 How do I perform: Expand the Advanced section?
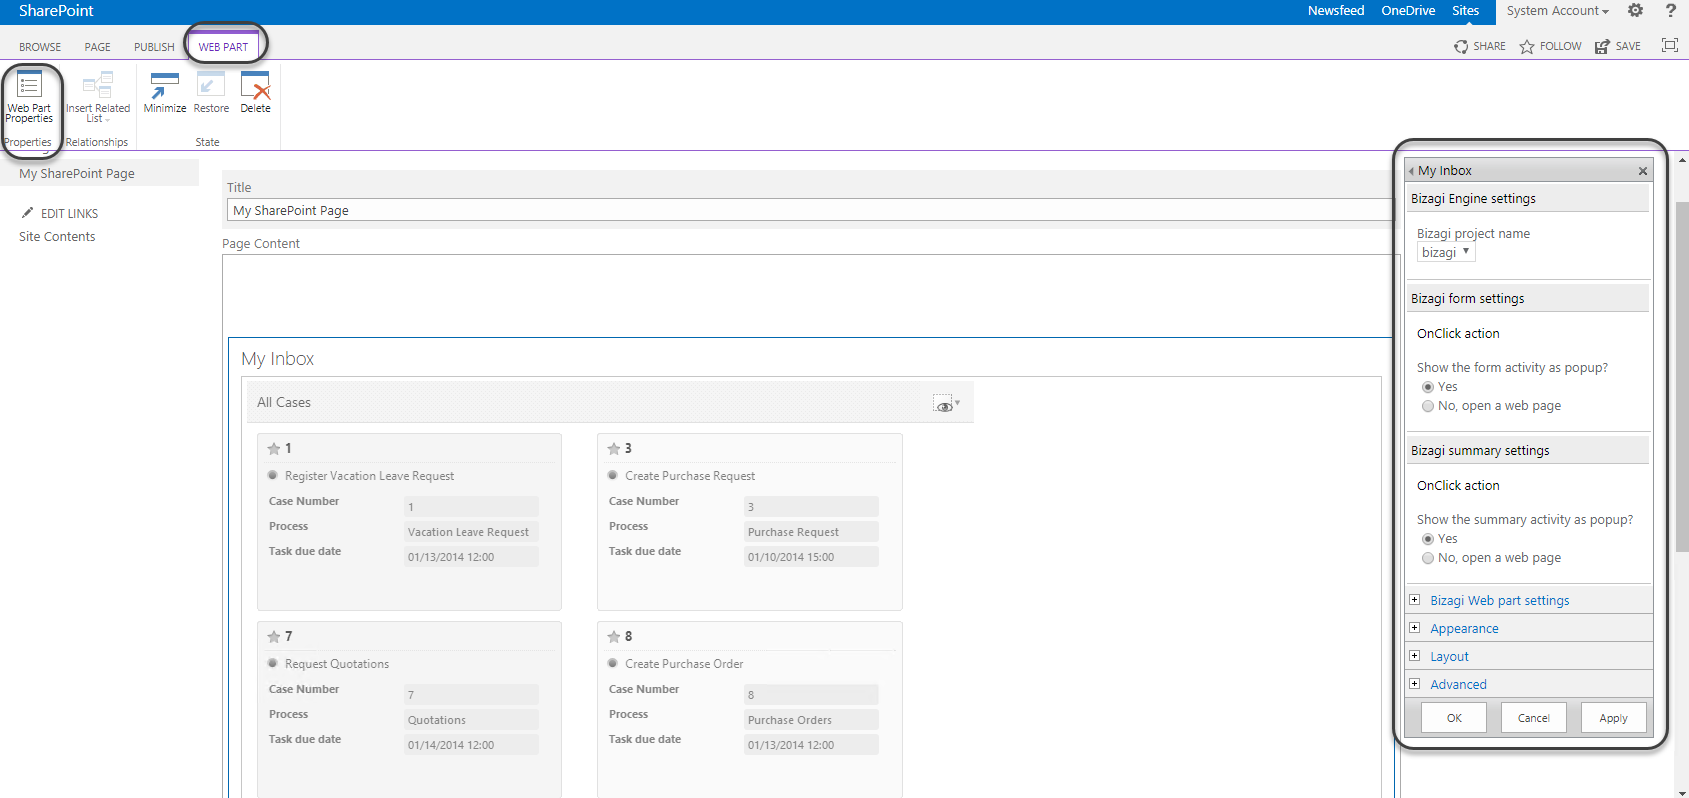coord(1414,684)
